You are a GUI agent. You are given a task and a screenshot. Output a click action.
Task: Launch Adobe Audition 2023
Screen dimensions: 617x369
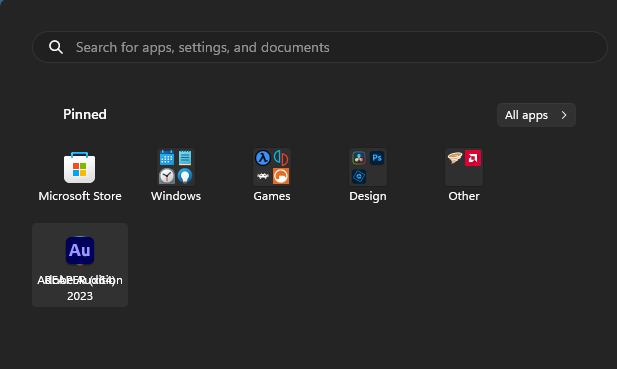point(80,265)
